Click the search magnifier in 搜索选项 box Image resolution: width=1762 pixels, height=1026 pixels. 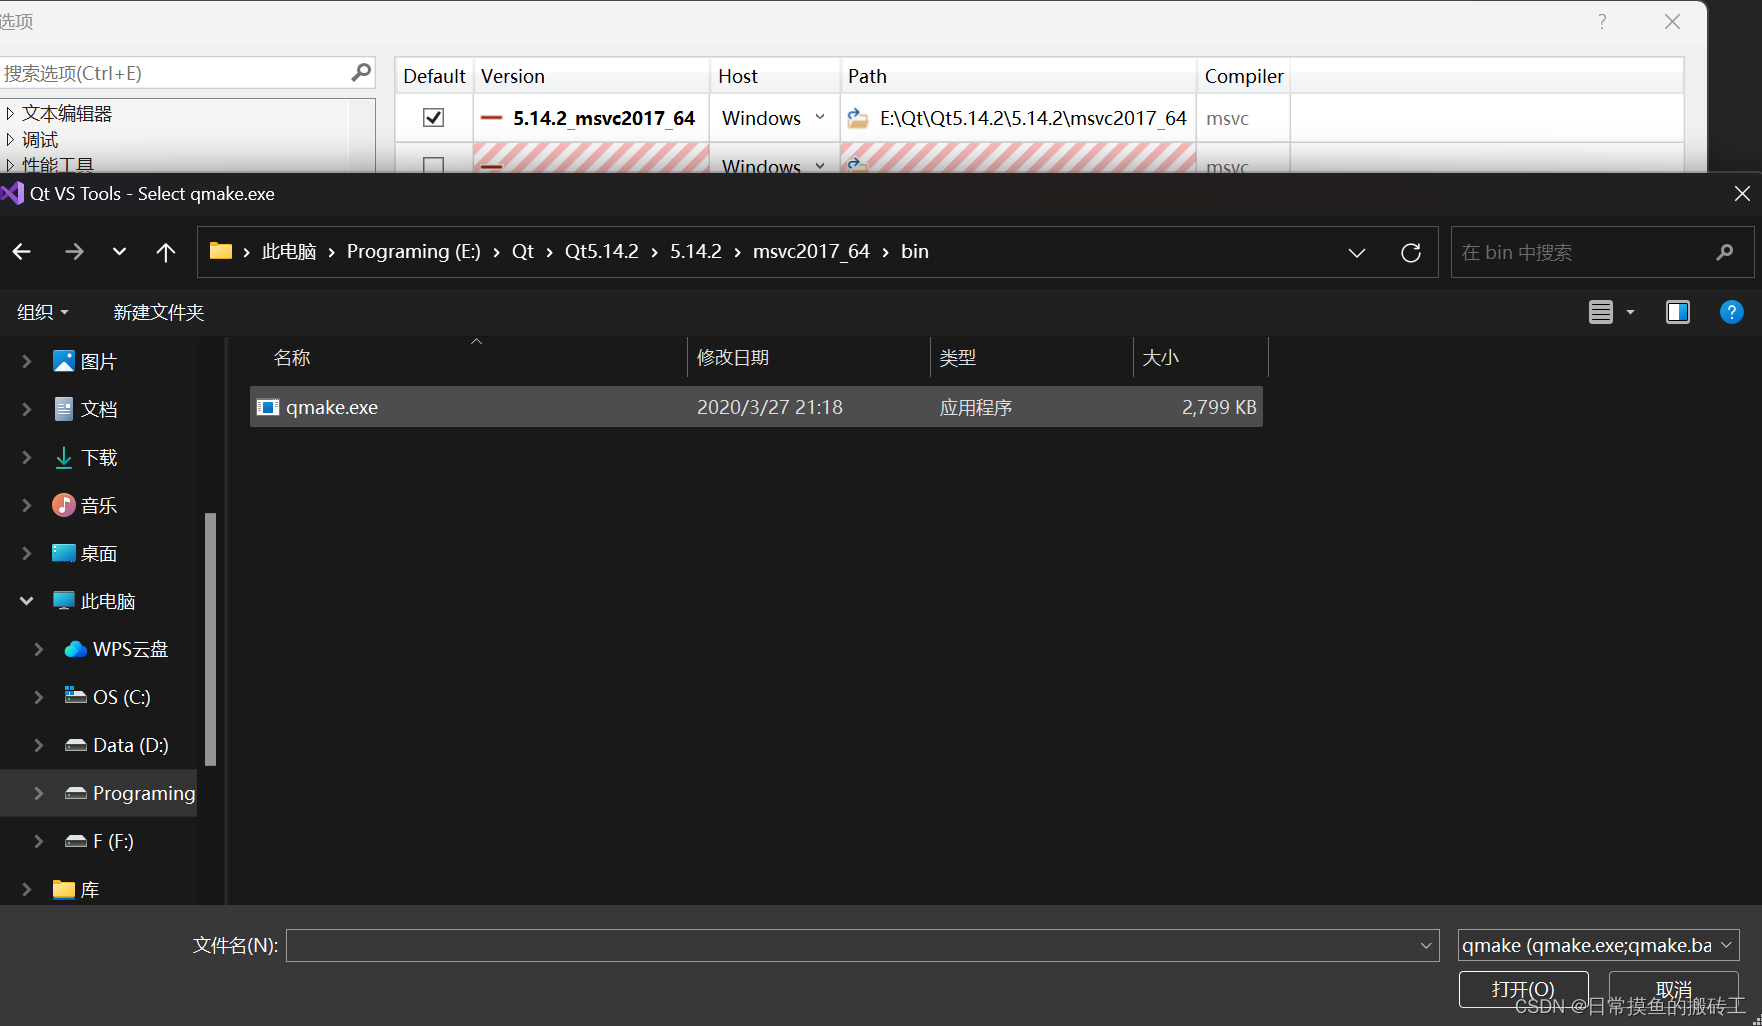(360, 72)
